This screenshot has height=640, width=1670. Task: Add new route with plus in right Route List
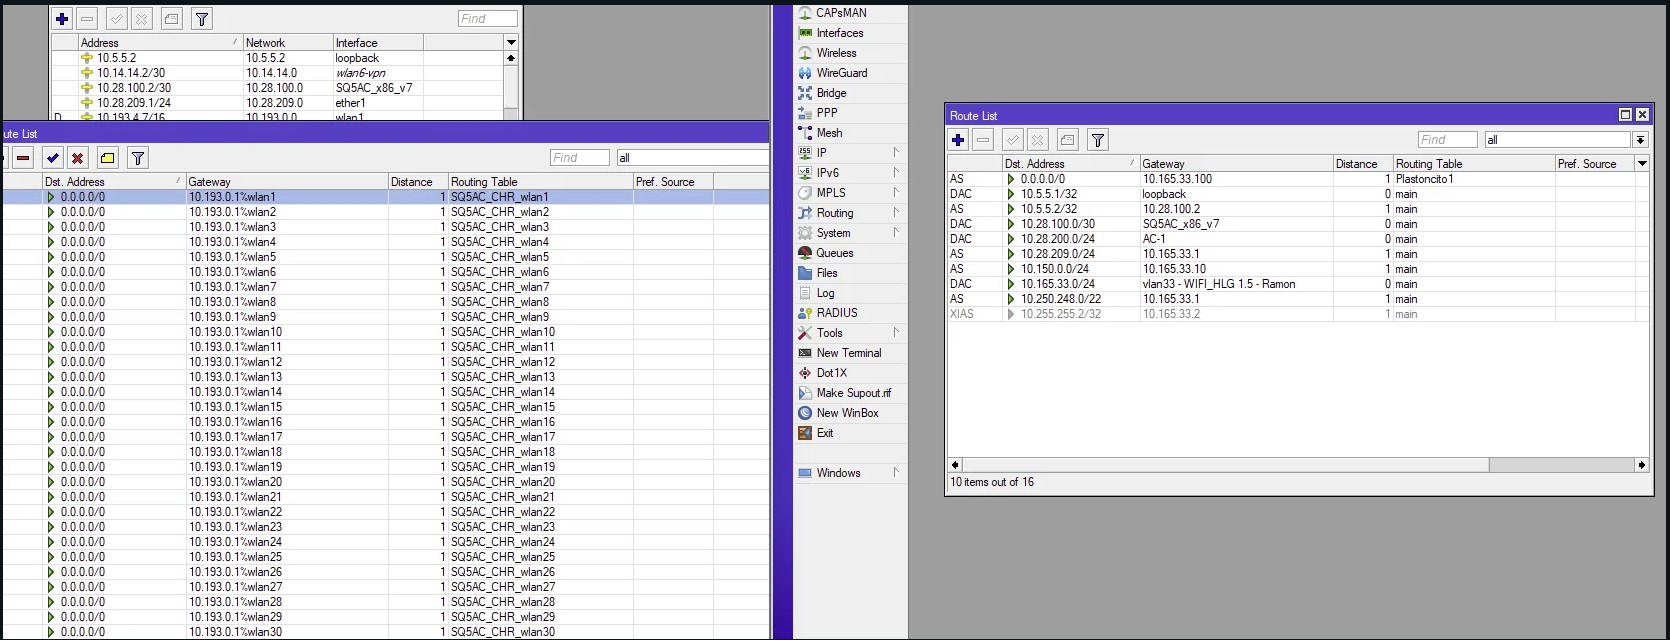[958, 140]
